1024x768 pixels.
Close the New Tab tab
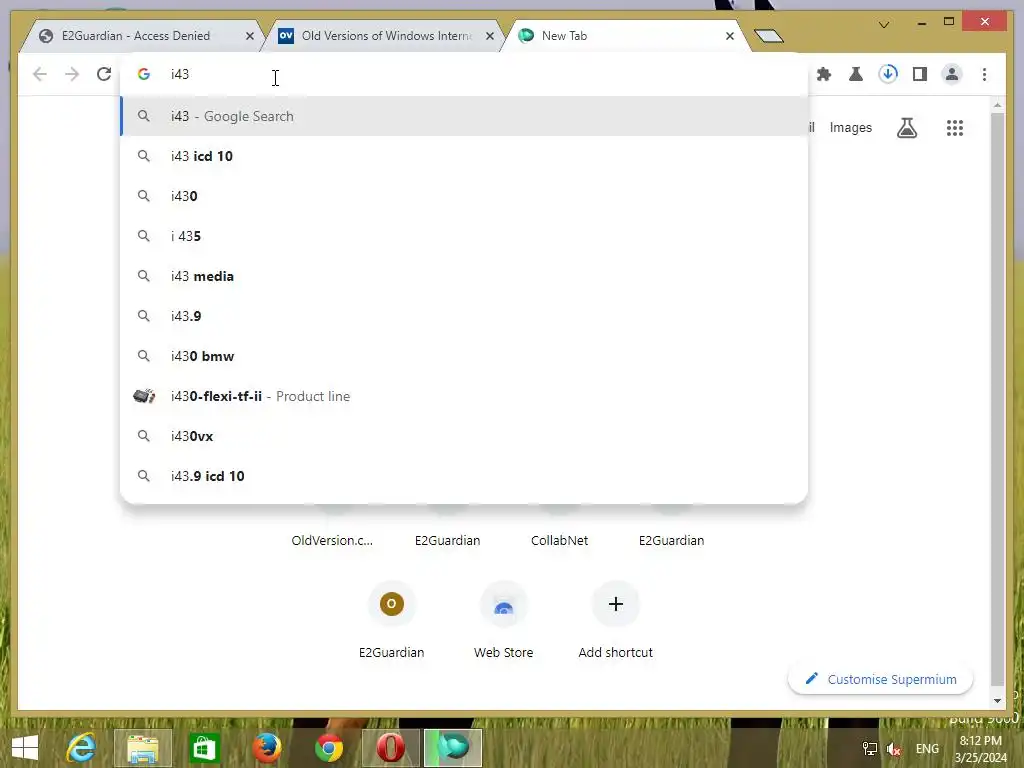tap(730, 36)
